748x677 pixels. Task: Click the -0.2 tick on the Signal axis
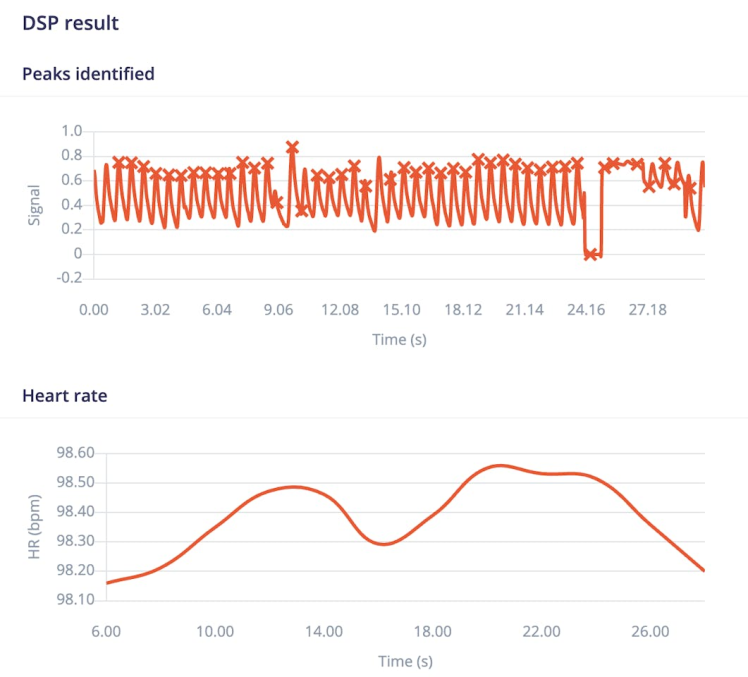(69, 277)
